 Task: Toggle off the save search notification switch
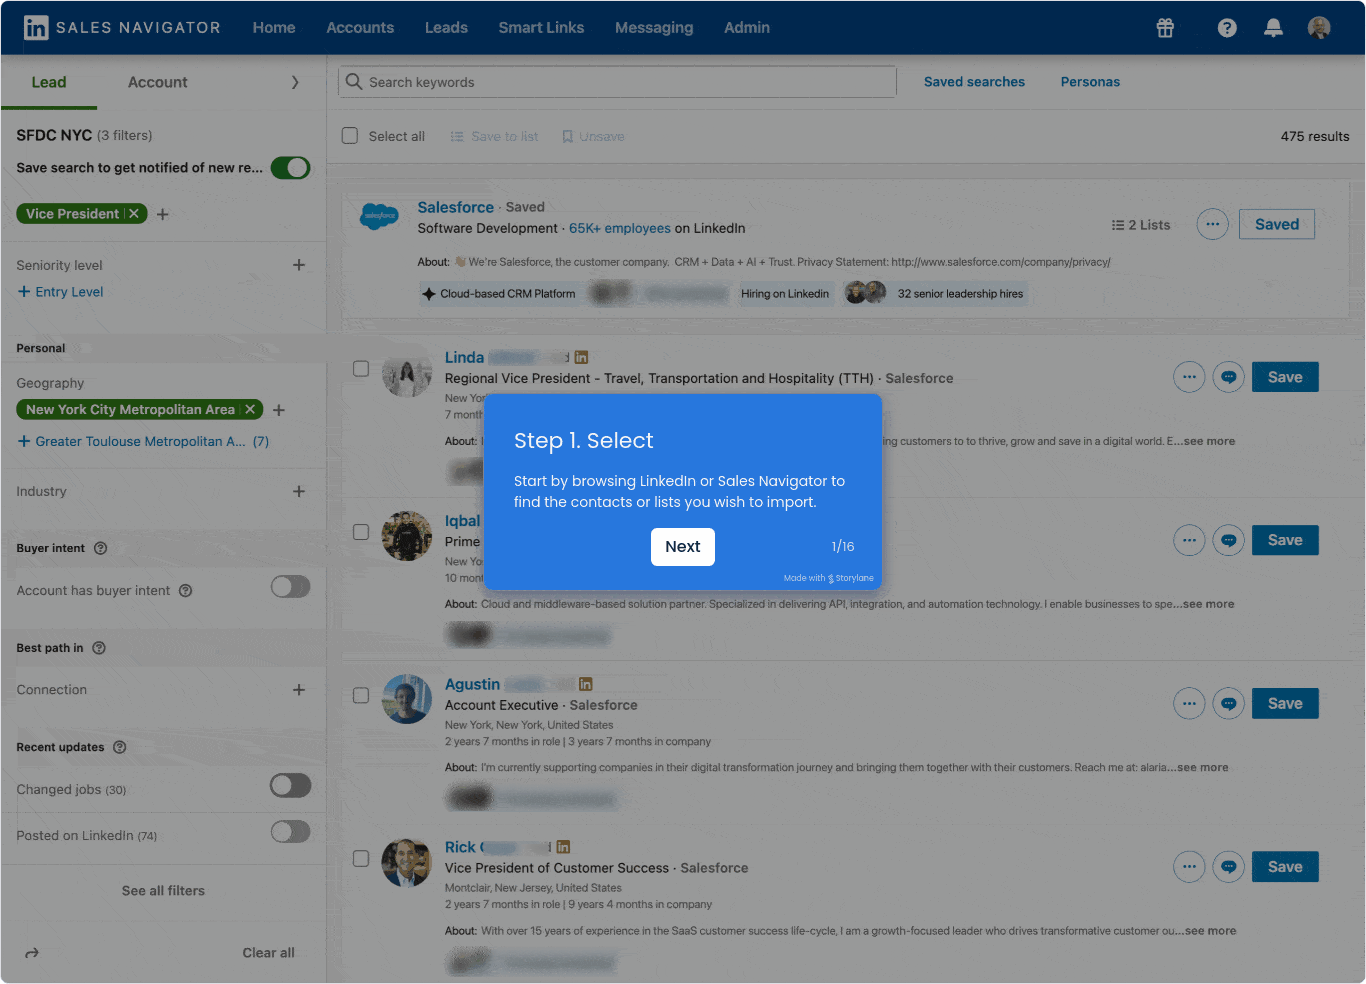tap(290, 168)
